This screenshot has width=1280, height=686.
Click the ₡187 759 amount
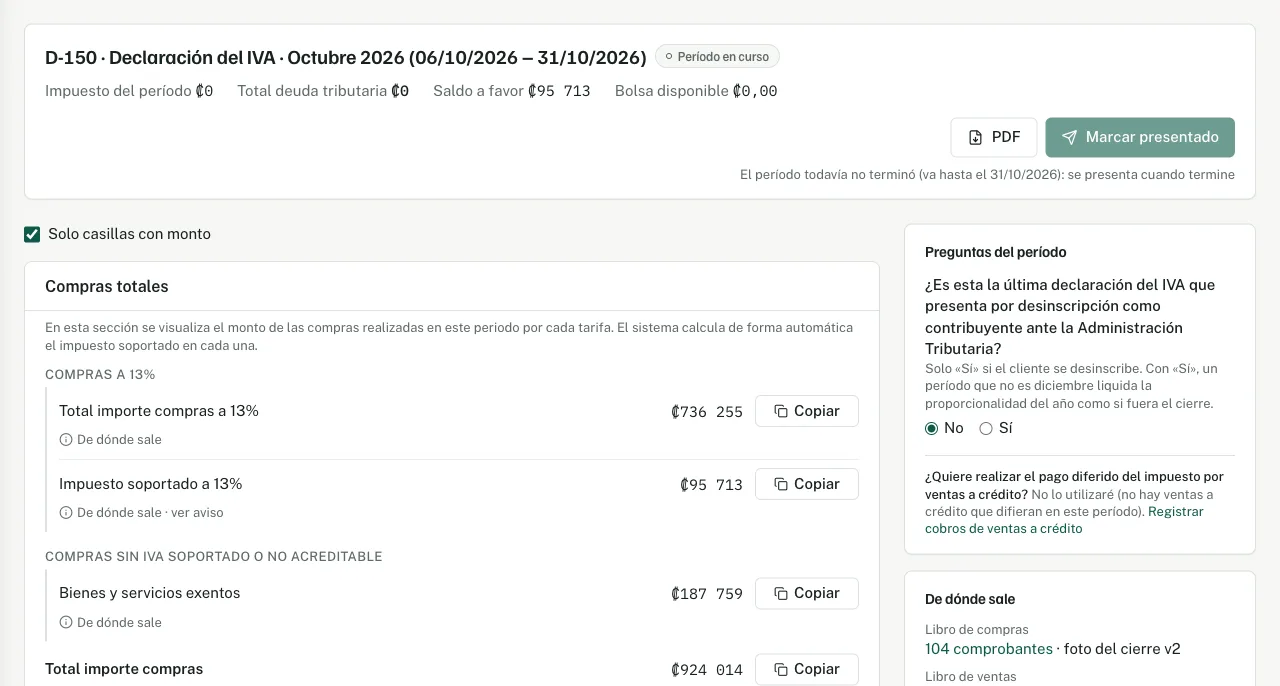pyautogui.click(x=707, y=594)
